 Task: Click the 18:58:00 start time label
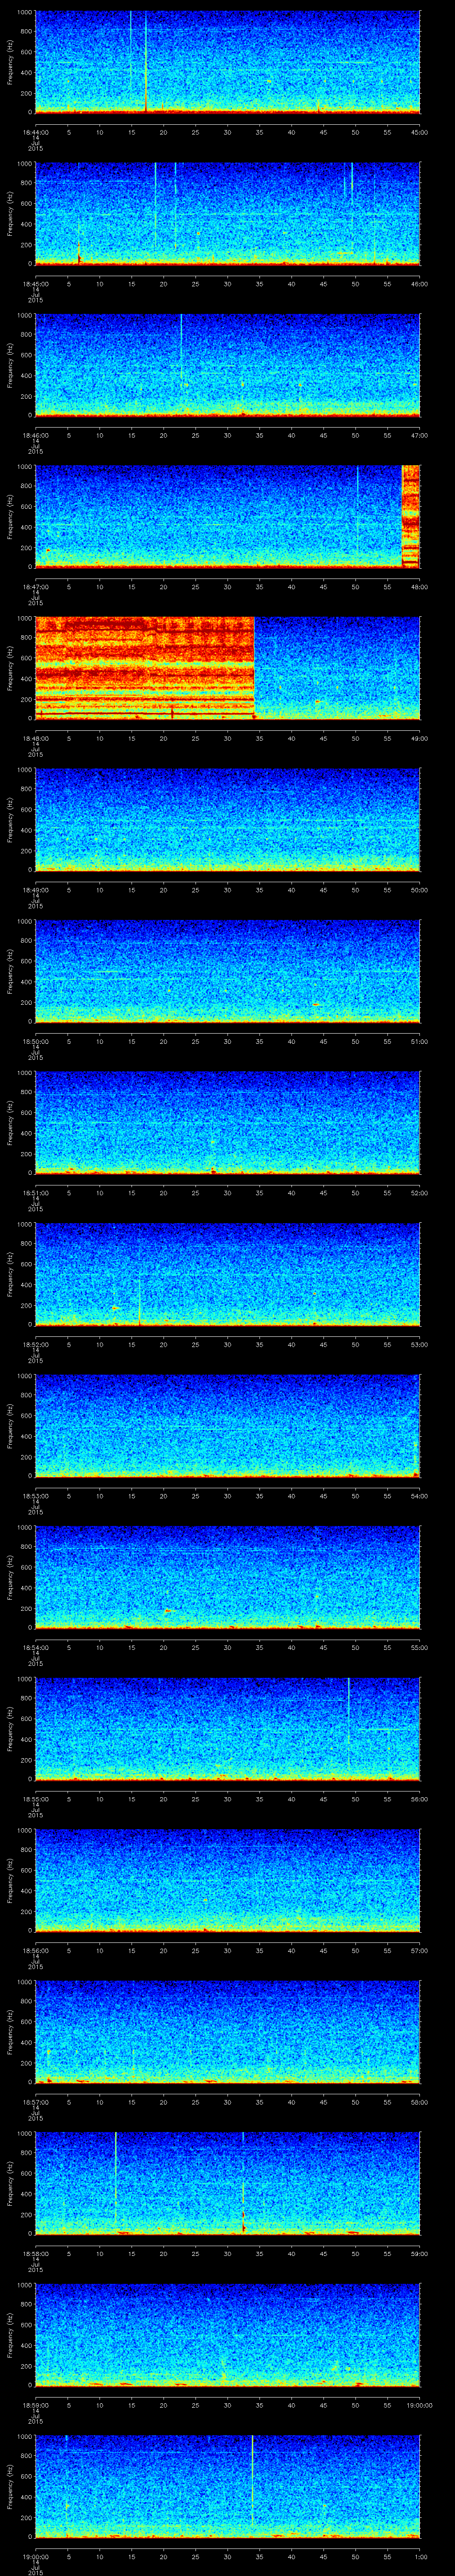click(36, 2253)
